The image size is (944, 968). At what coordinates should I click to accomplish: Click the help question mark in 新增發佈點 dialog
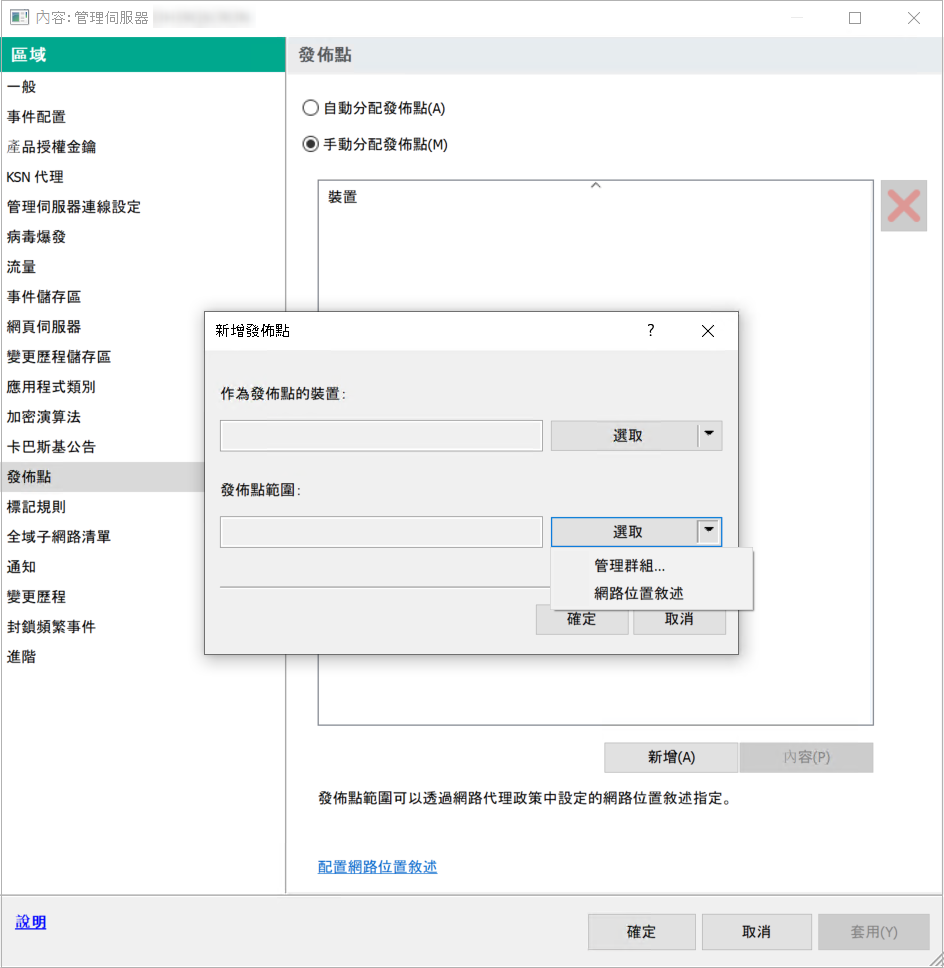[x=650, y=331]
